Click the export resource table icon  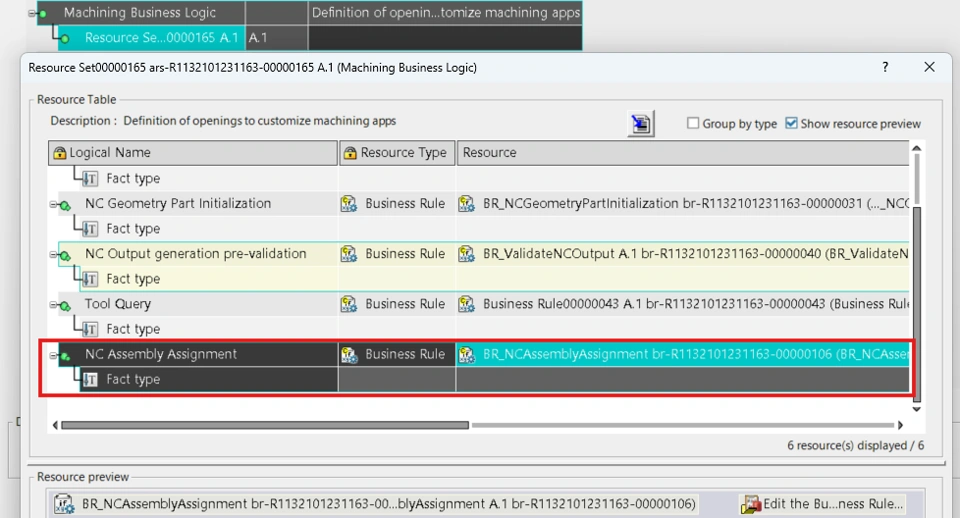click(x=640, y=124)
